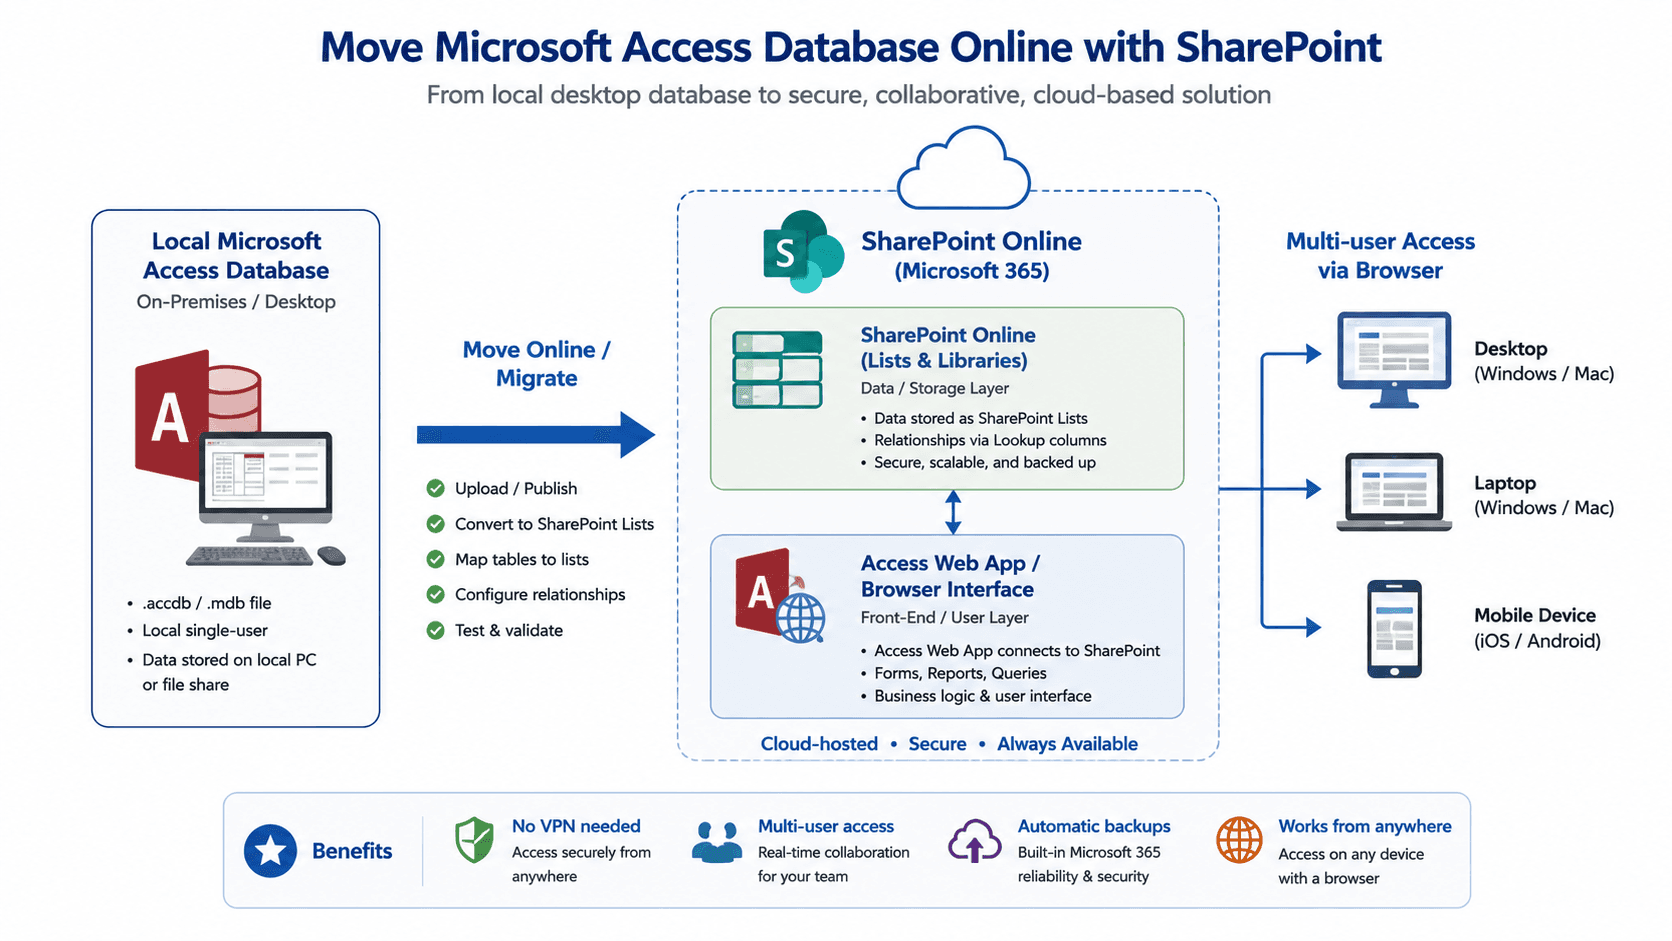Click the Cloud-hosted label

[x=819, y=744]
